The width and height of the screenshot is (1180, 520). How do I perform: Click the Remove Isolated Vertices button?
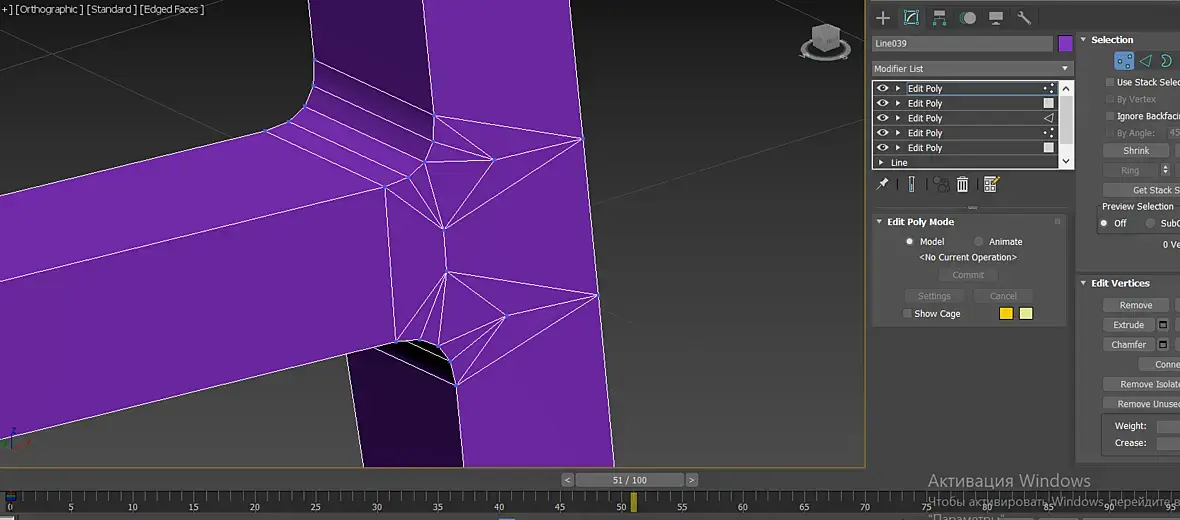coord(1141,385)
